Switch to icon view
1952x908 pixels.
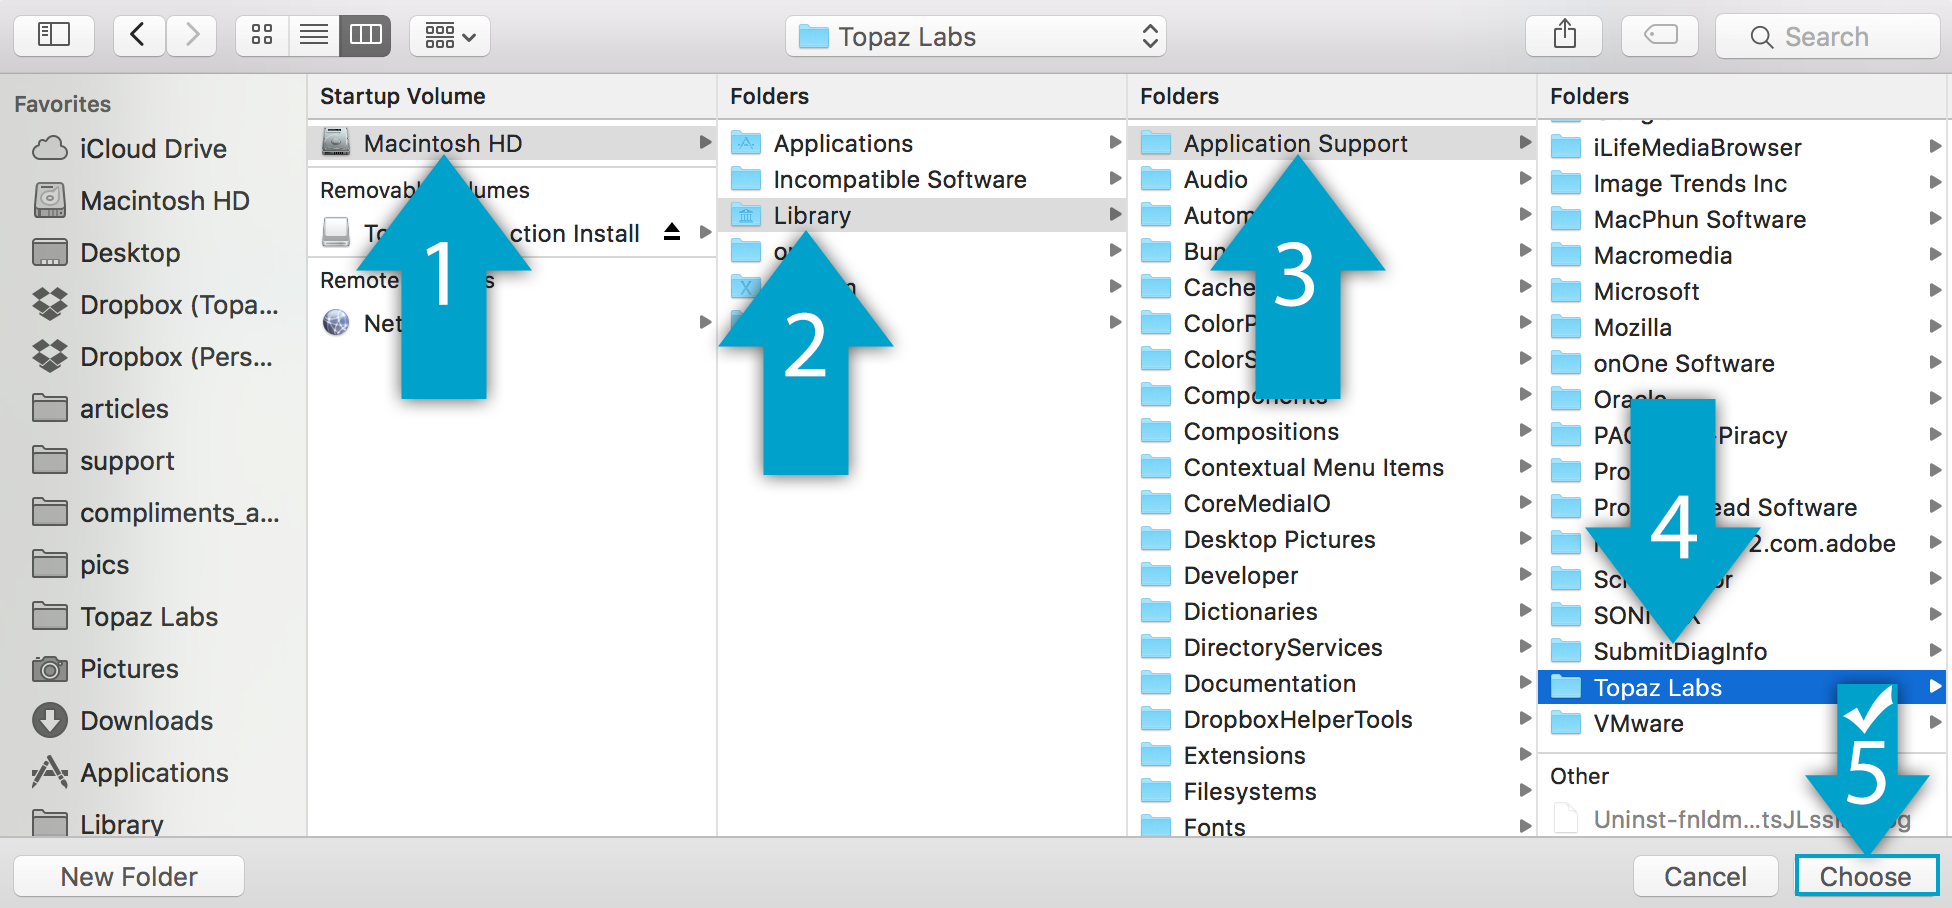coord(262,36)
